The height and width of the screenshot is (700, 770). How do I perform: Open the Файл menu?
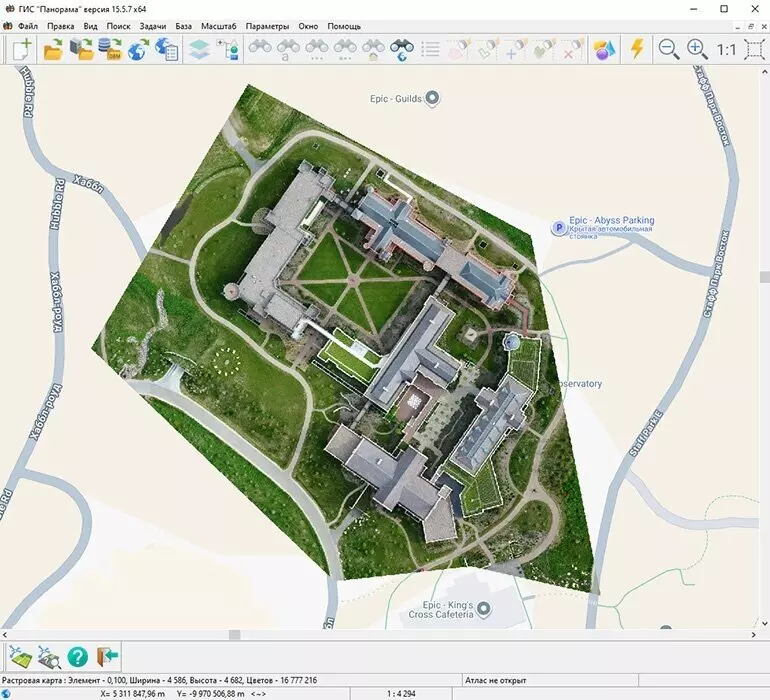pos(28,26)
